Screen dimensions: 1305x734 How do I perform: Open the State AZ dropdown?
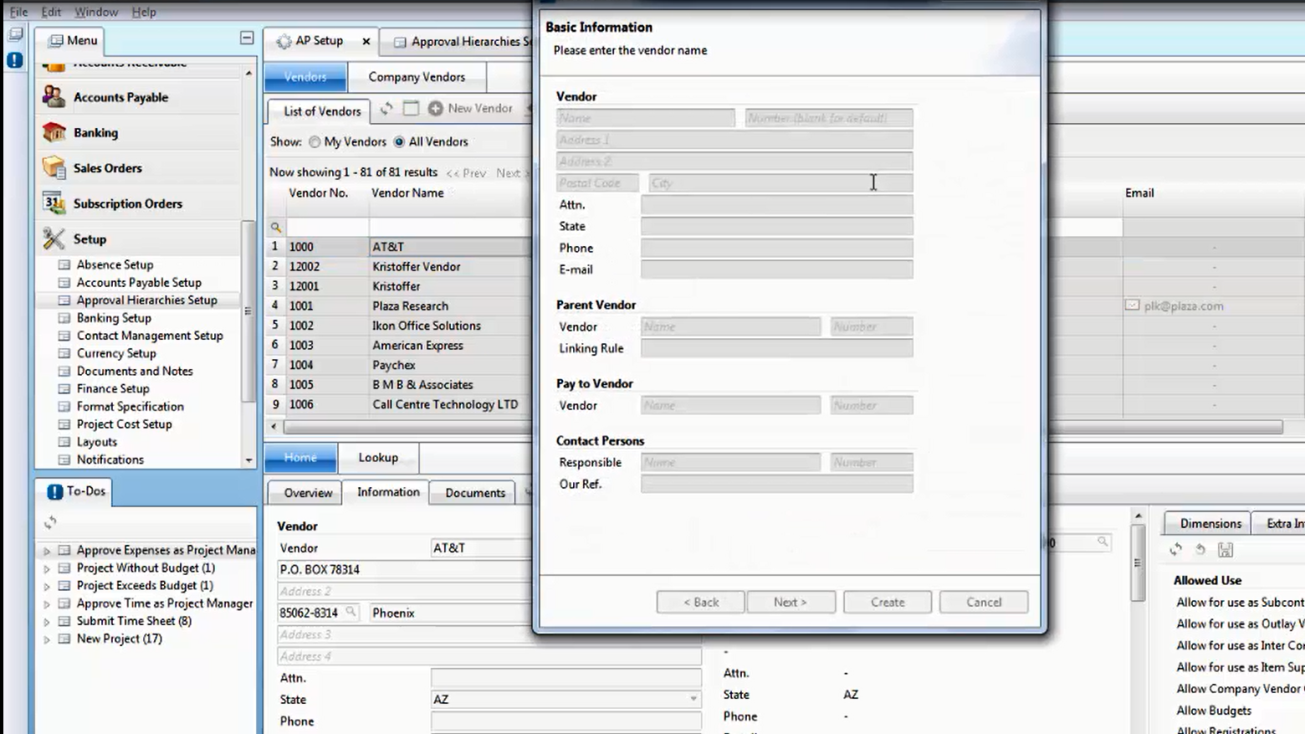692,700
